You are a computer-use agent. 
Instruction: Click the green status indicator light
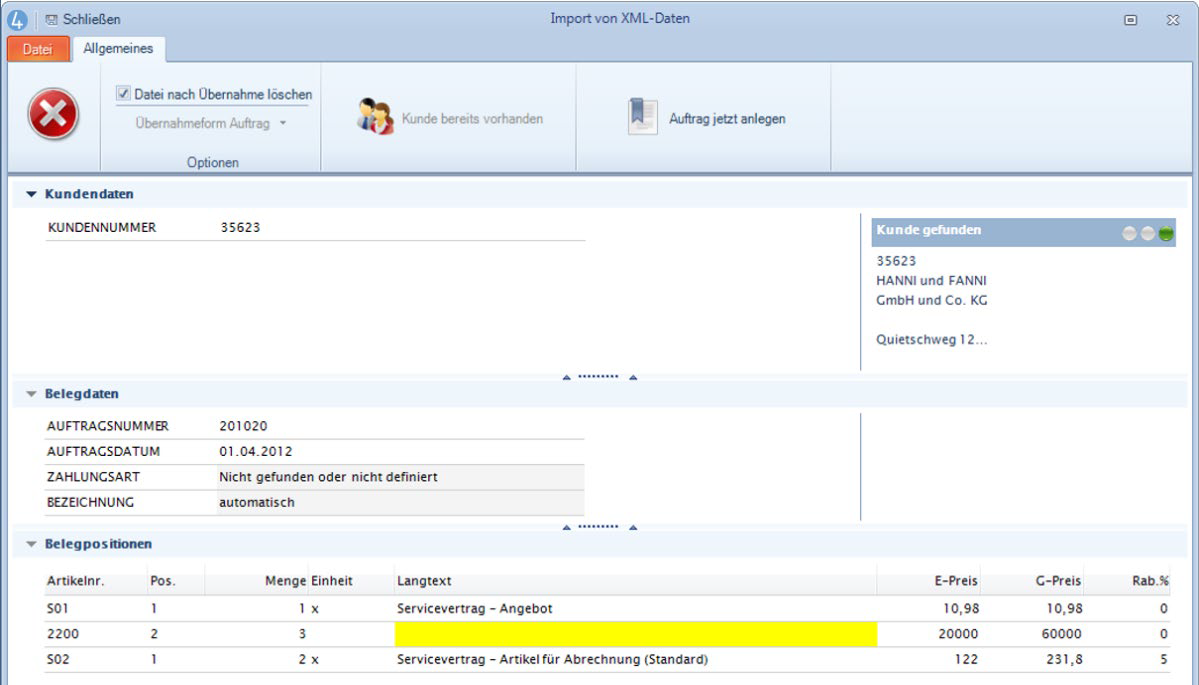click(1166, 234)
